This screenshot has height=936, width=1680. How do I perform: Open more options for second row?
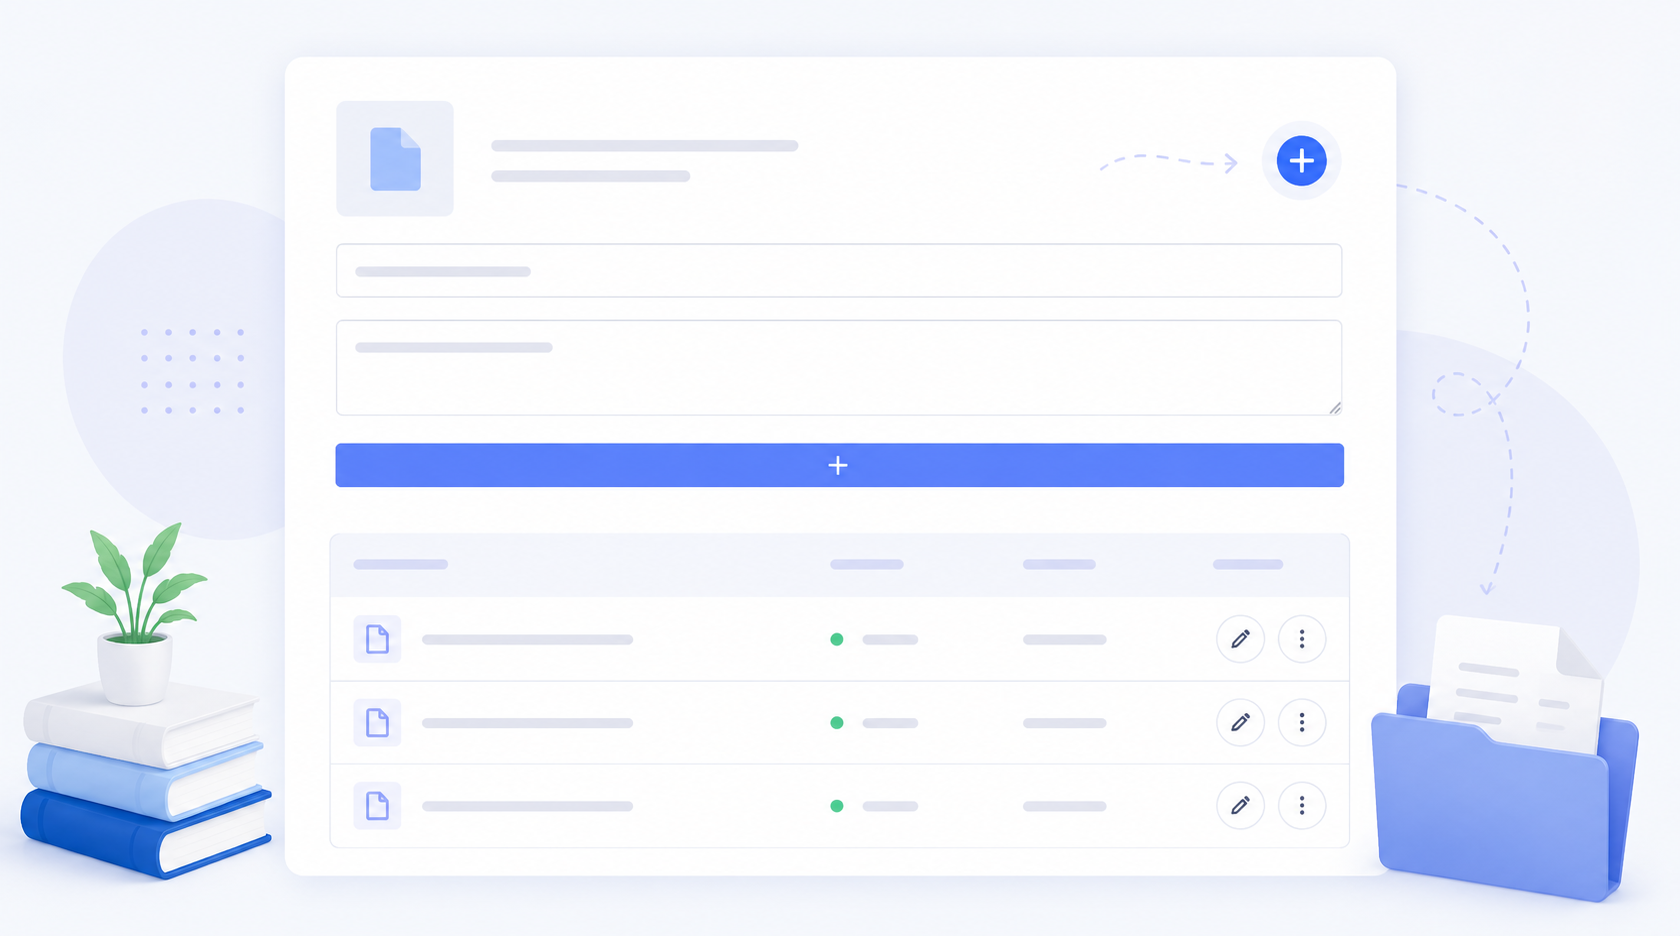[x=1302, y=722]
